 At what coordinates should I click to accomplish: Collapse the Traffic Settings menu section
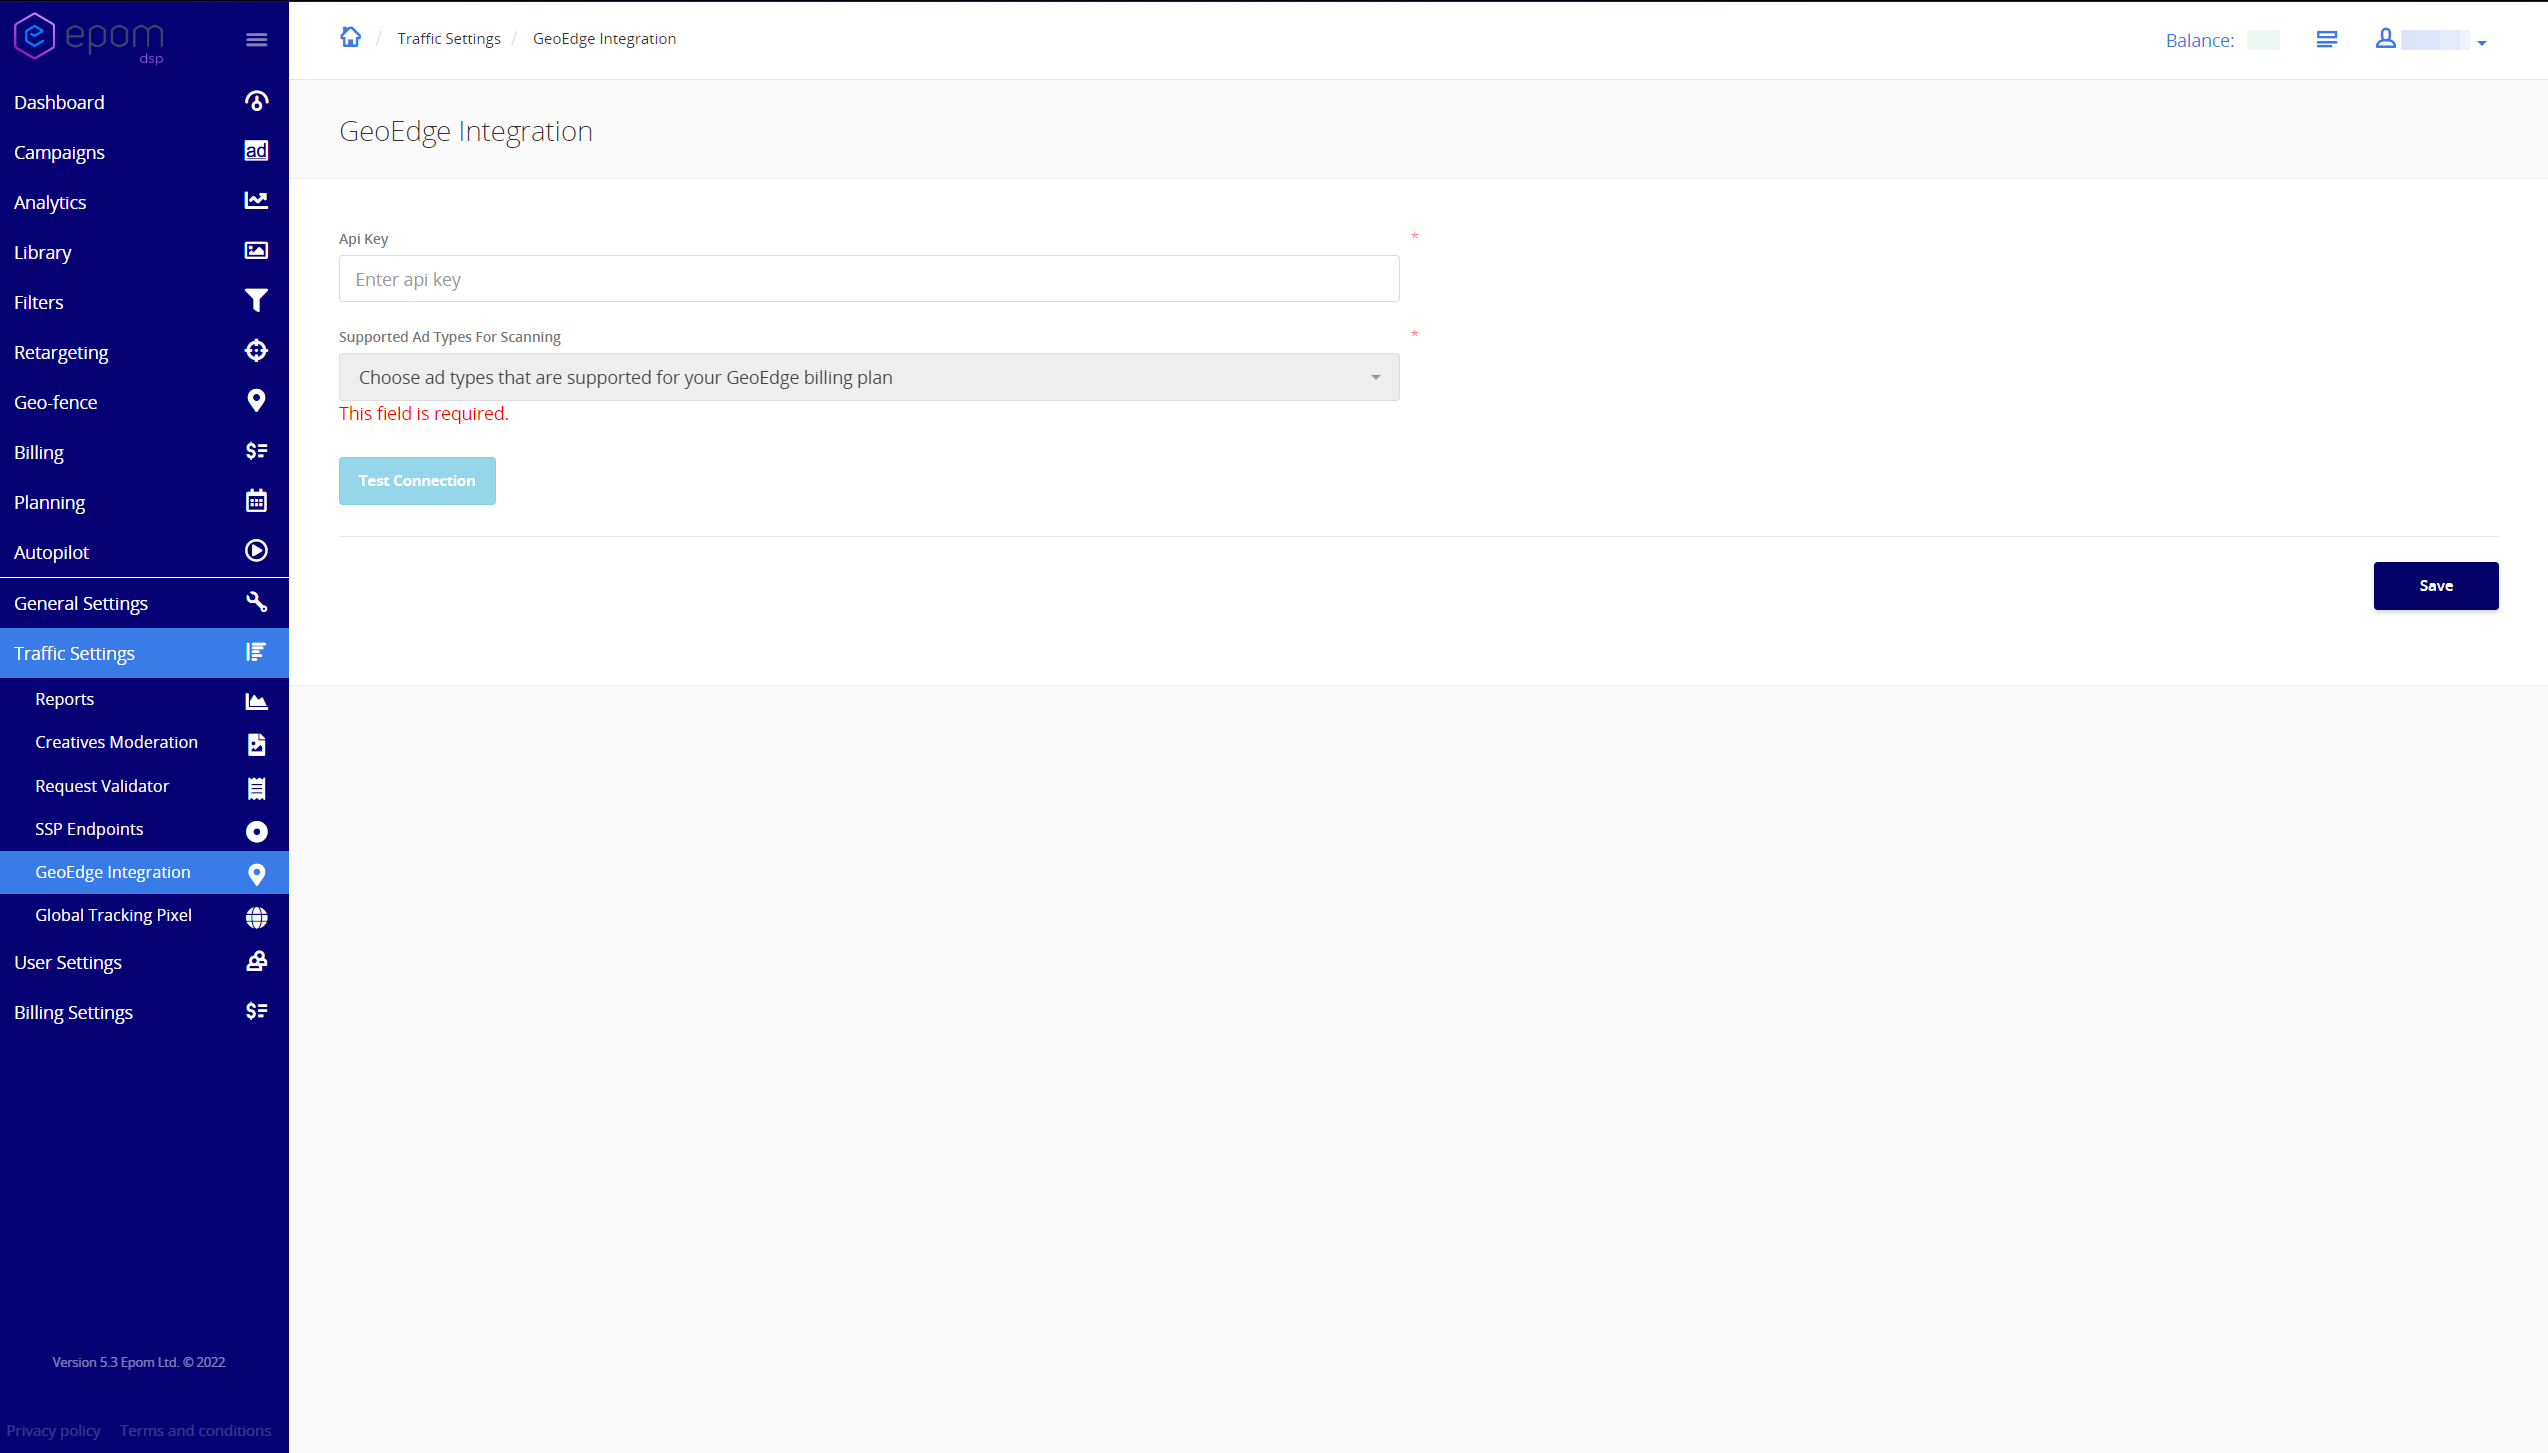coord(144,653)
